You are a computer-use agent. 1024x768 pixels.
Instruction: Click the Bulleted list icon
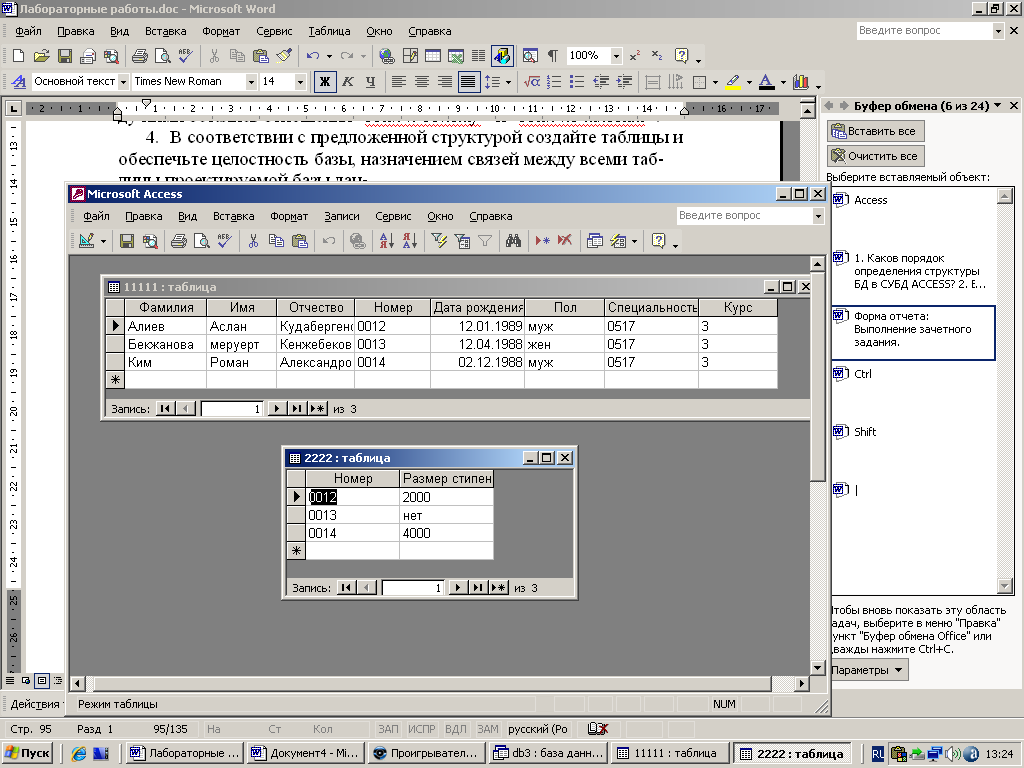[577, 82]
